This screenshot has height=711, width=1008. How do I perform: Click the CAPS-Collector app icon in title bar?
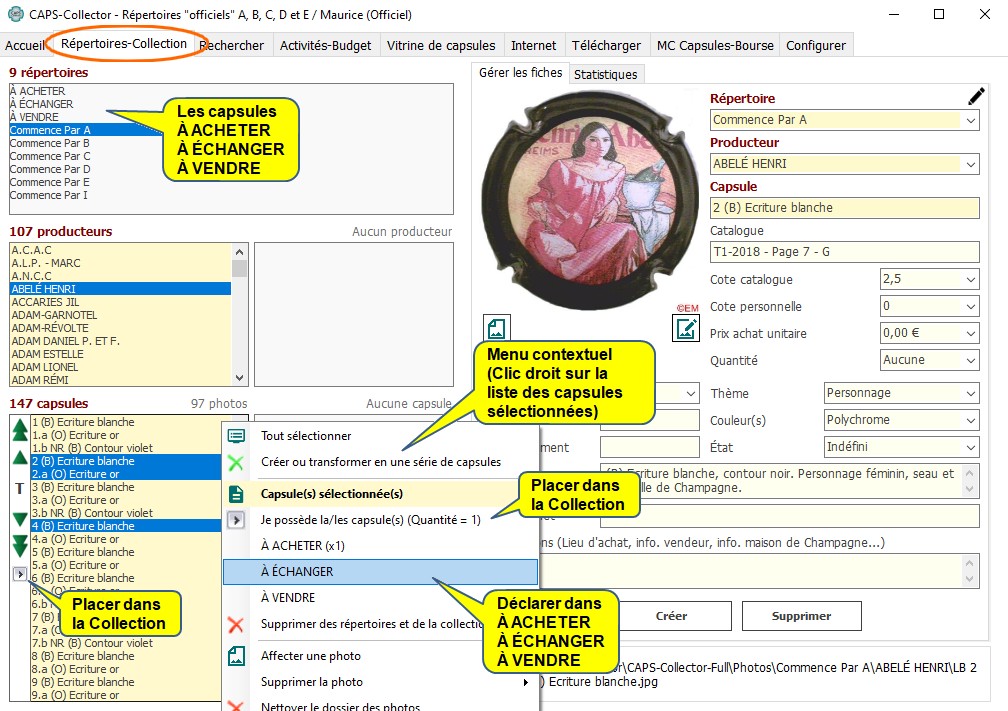15,14
